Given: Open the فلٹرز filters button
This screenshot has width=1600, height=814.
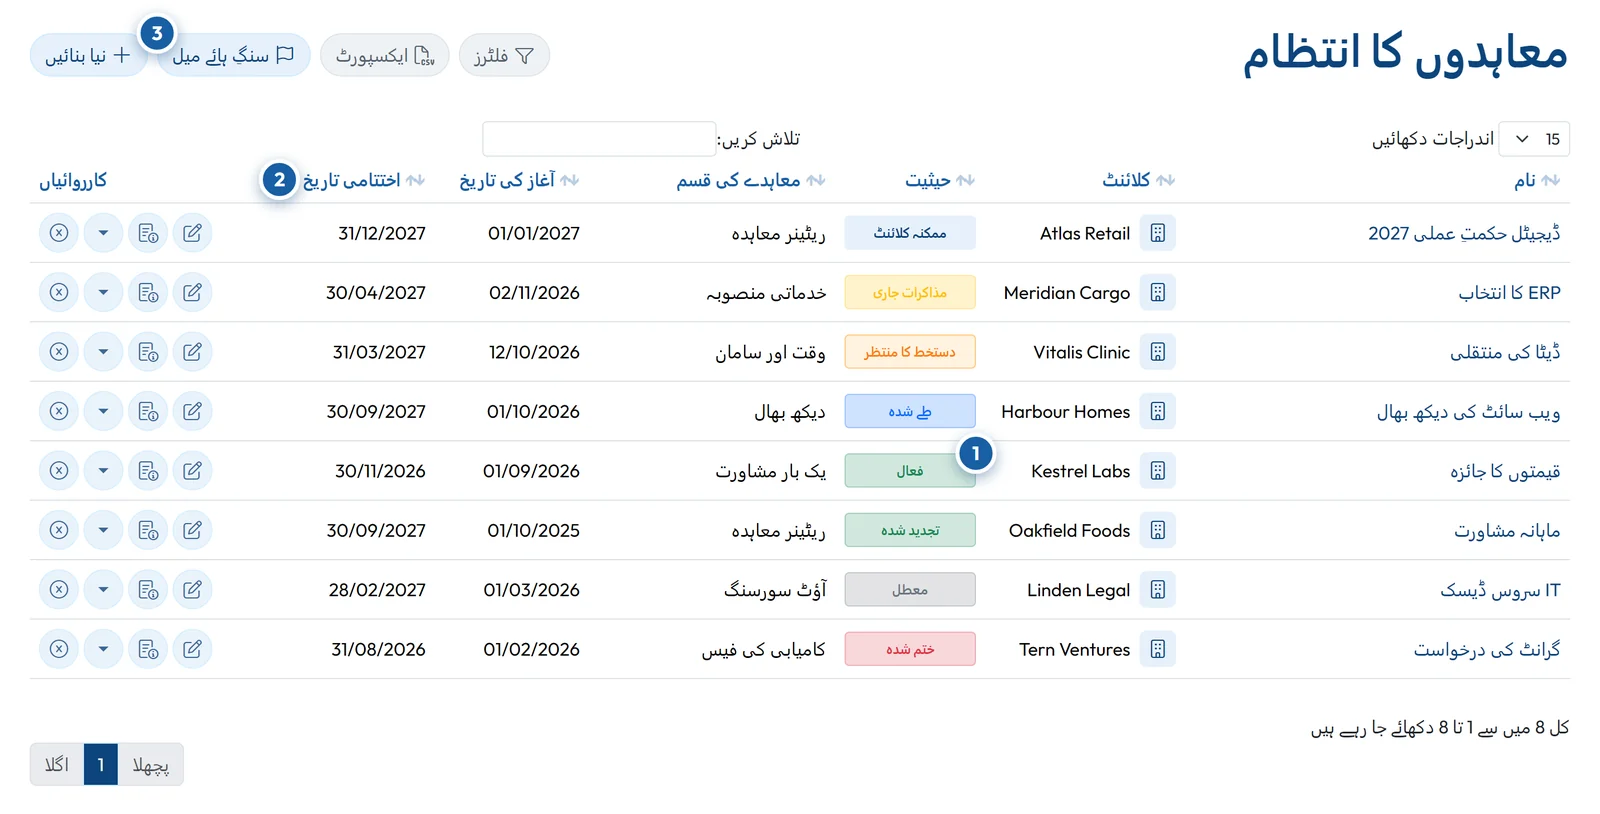Looking at the screenshot, I should [504, 55].
